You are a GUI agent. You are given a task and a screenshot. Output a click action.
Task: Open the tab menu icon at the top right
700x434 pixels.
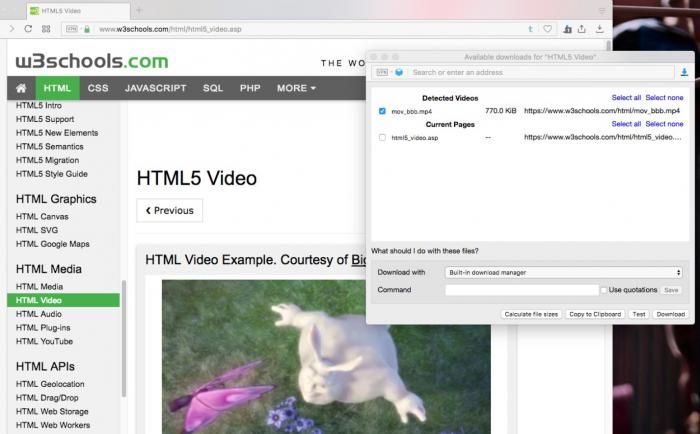click(601, 11)
